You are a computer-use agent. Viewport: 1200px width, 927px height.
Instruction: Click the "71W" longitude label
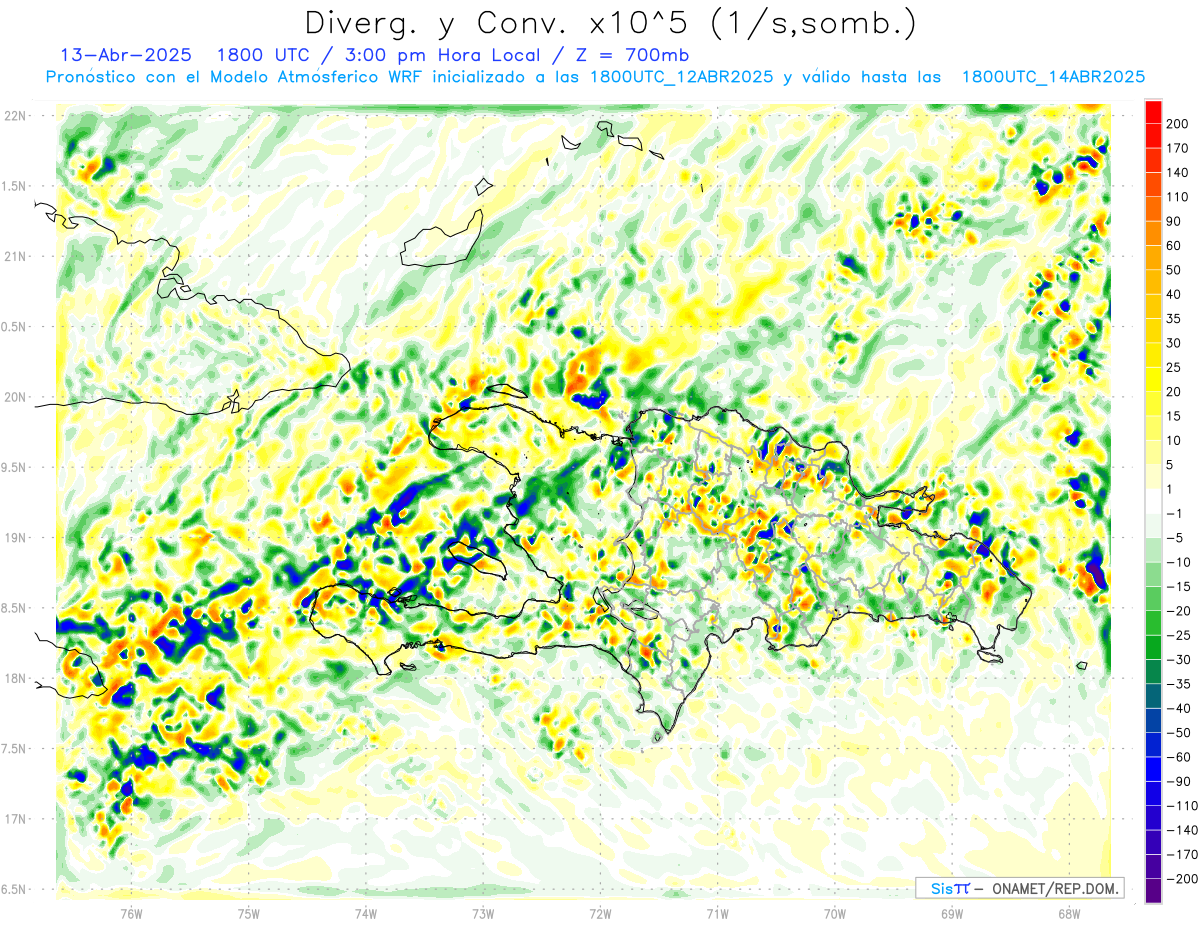pos(717,914)
